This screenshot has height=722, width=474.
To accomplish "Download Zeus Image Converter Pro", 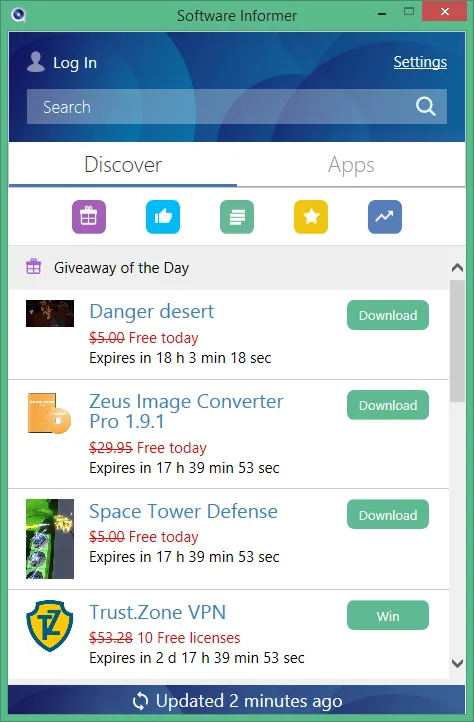I will point(388,405).
